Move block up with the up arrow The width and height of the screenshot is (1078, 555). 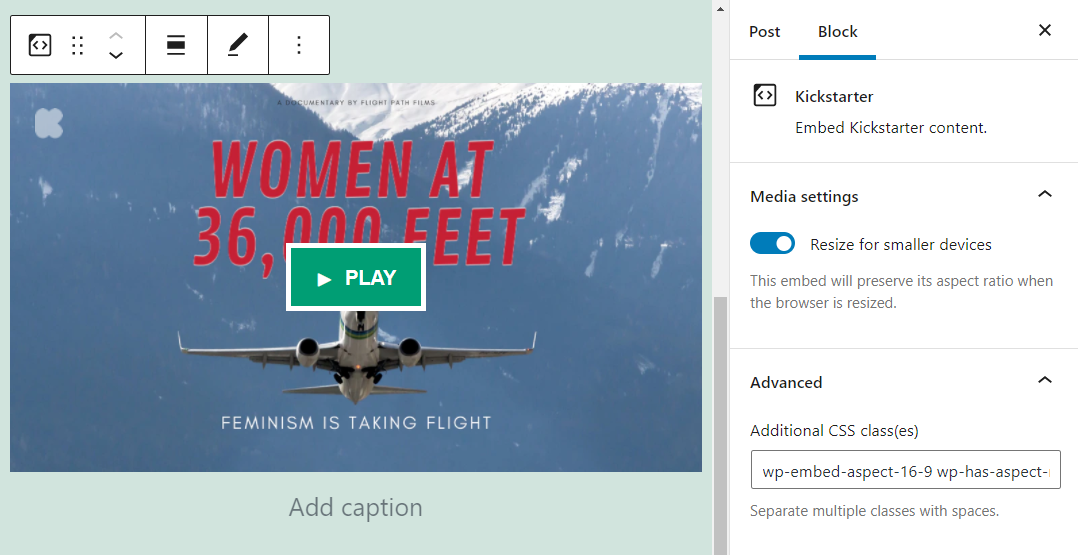click(116, 35)
